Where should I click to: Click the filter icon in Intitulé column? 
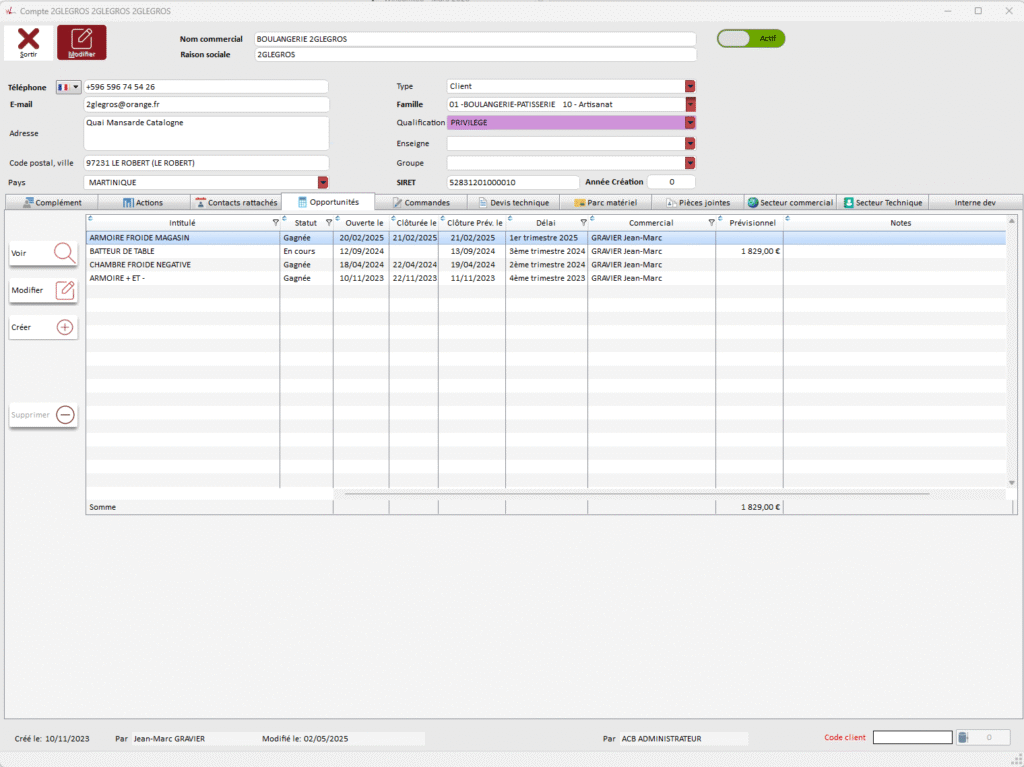tap(275, 223)
